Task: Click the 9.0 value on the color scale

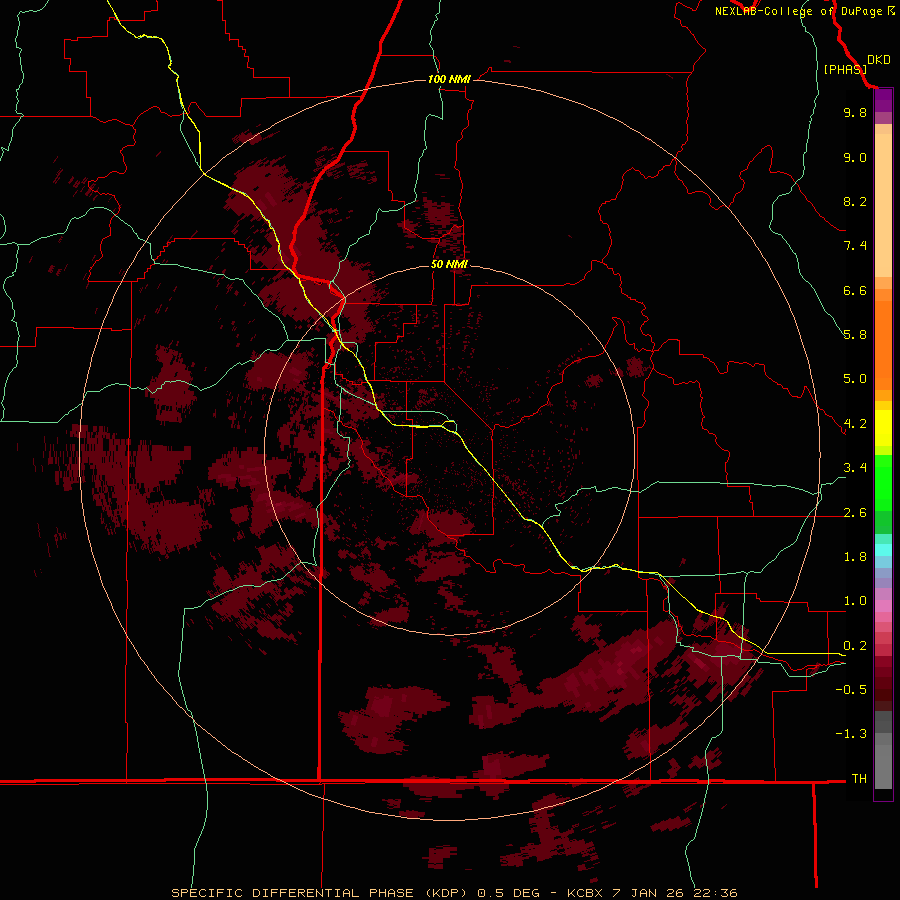Action: pos(855,157)
